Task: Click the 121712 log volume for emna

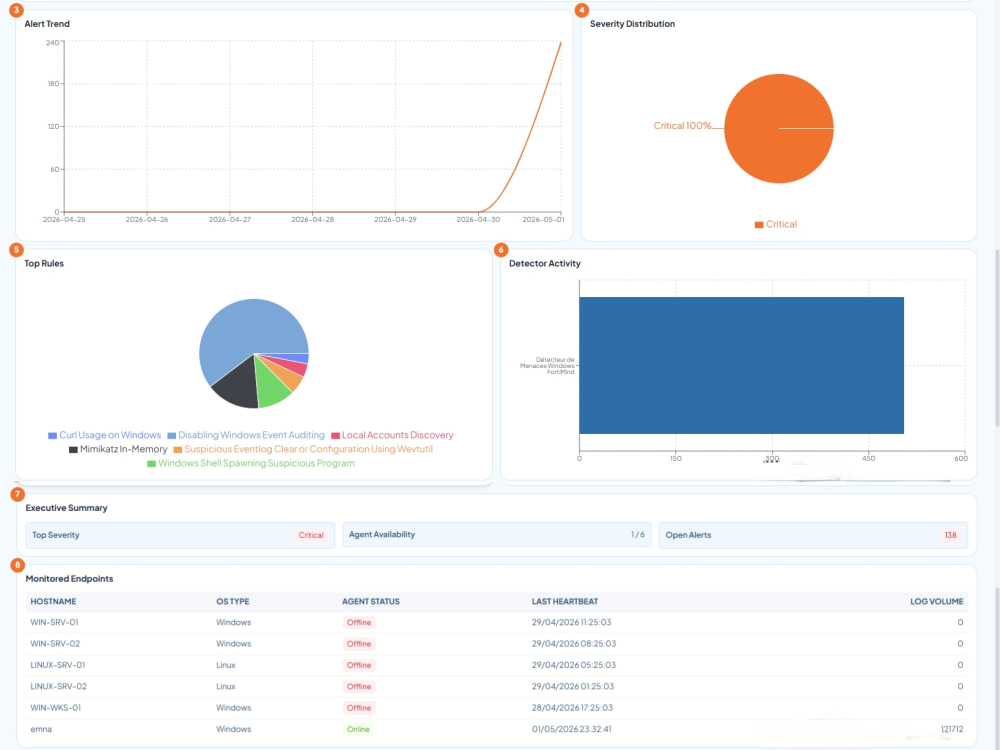Action: (x=952, y=729)
